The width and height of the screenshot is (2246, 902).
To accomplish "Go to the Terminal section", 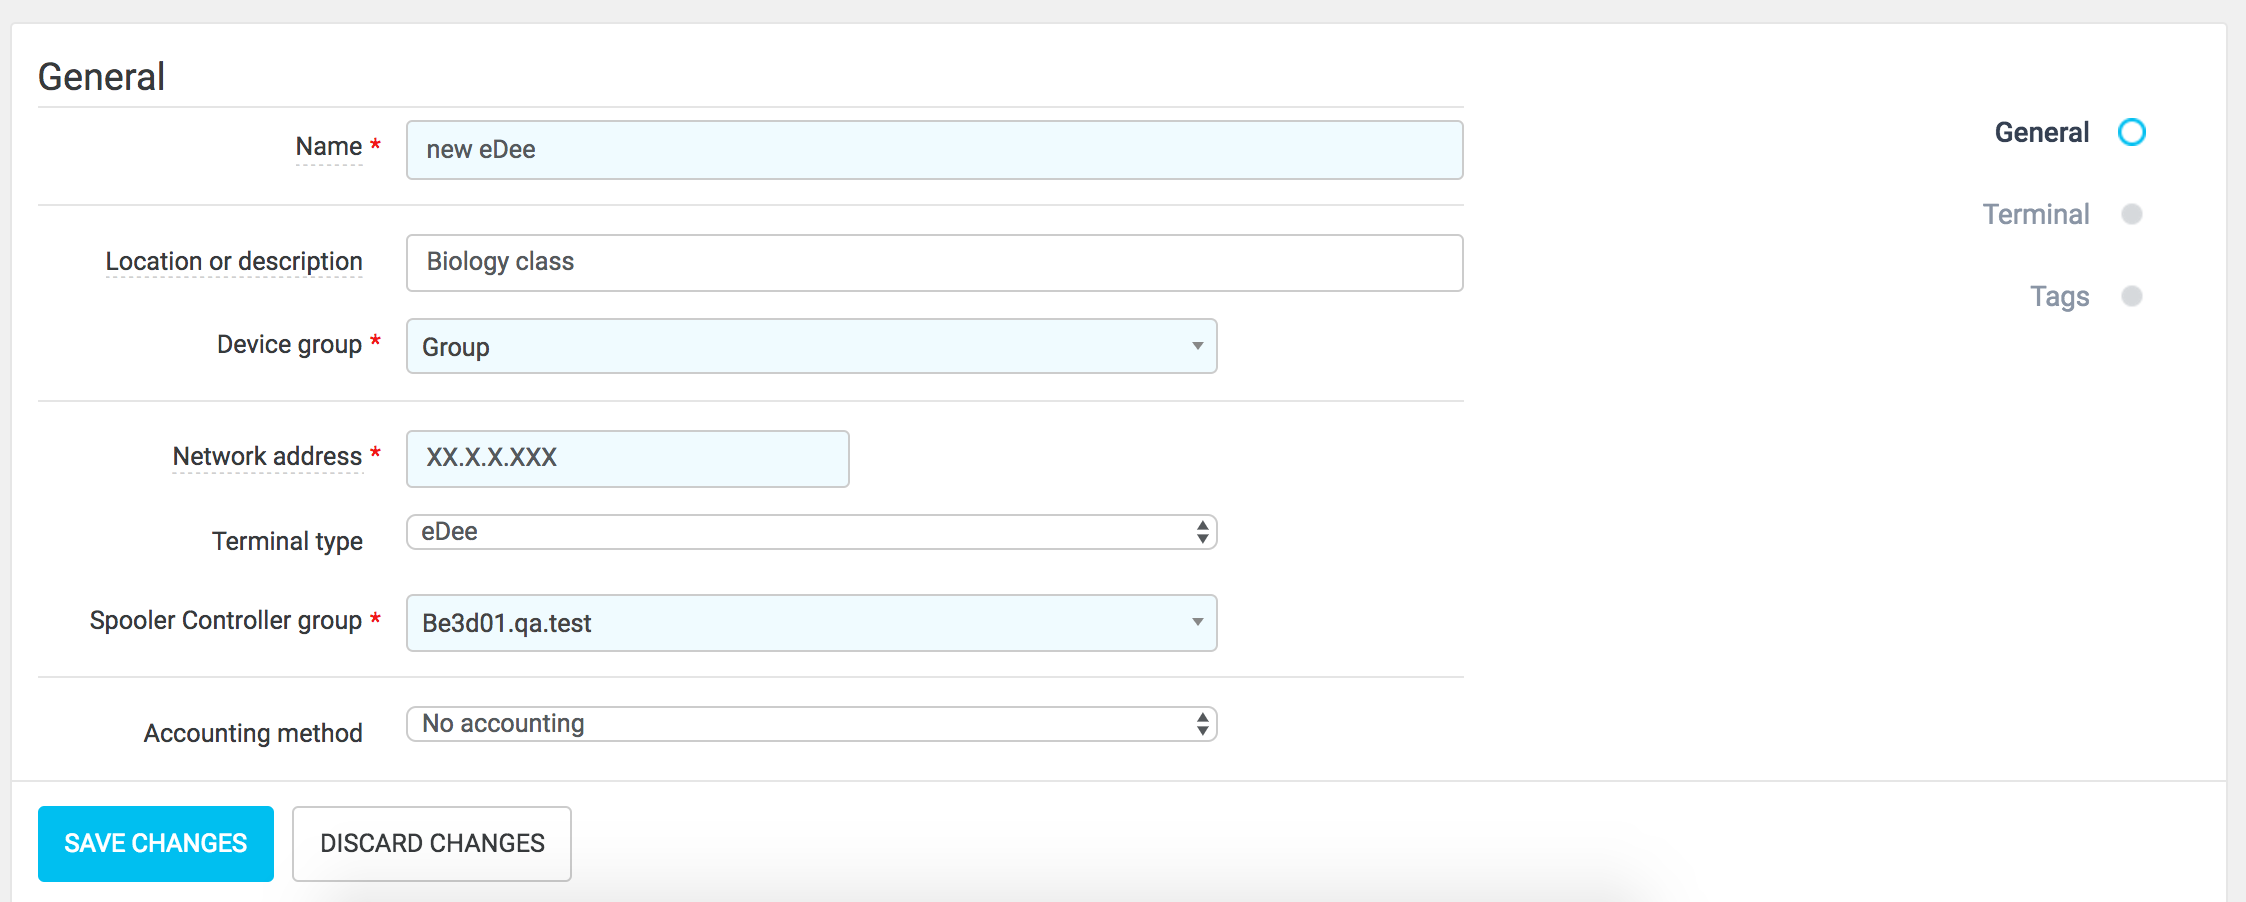I will click(2036, 214).
